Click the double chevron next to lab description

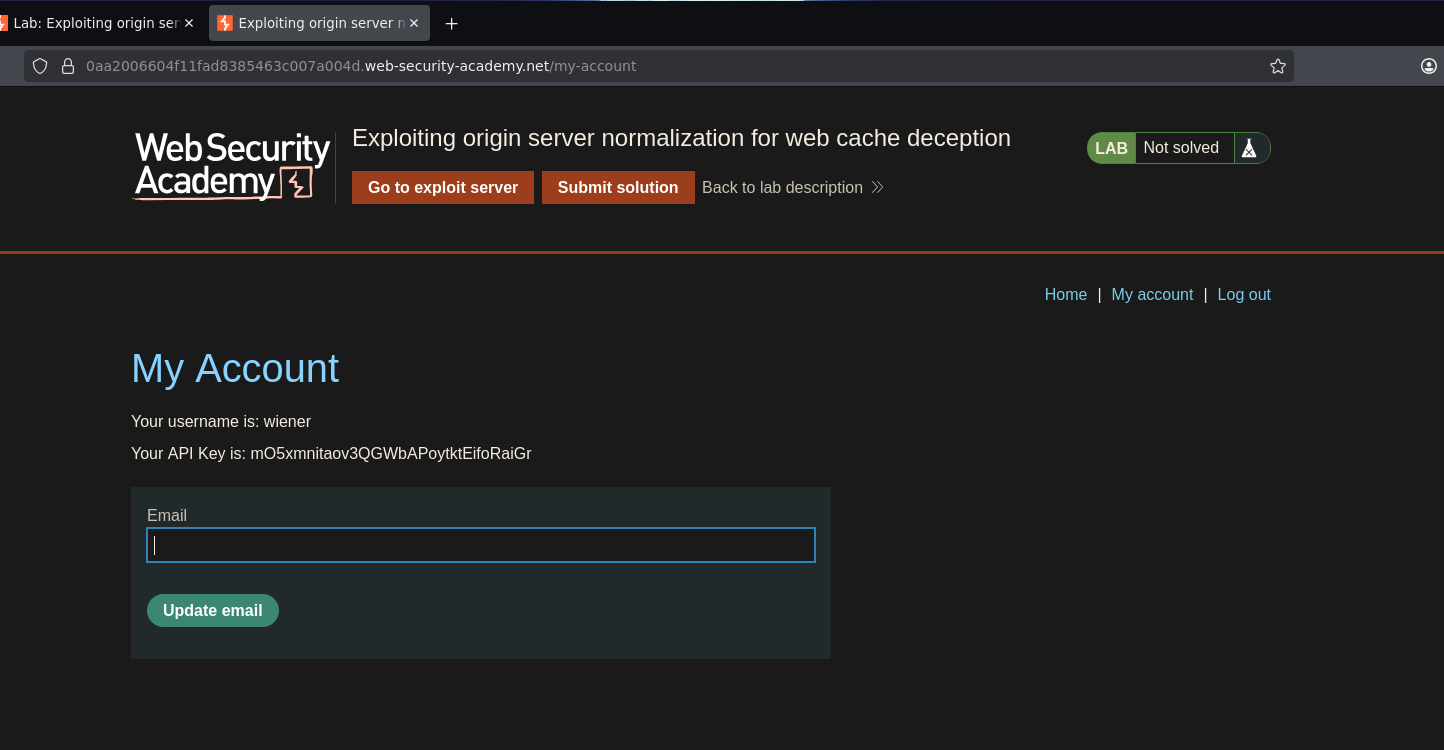click(x=877, y=187)
